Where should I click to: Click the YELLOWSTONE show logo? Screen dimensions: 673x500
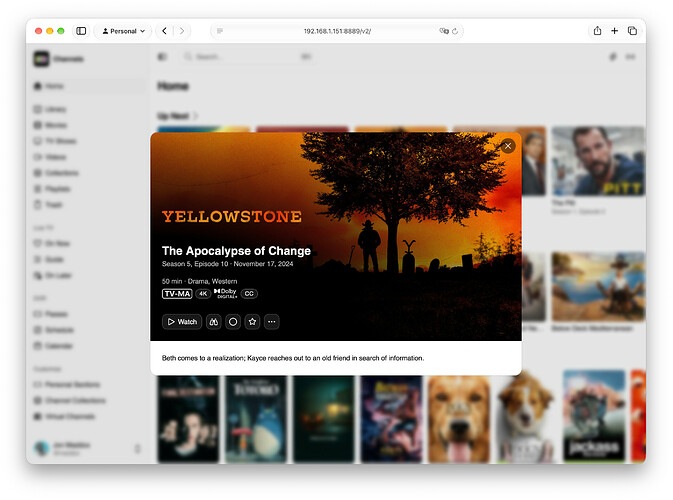232,216
